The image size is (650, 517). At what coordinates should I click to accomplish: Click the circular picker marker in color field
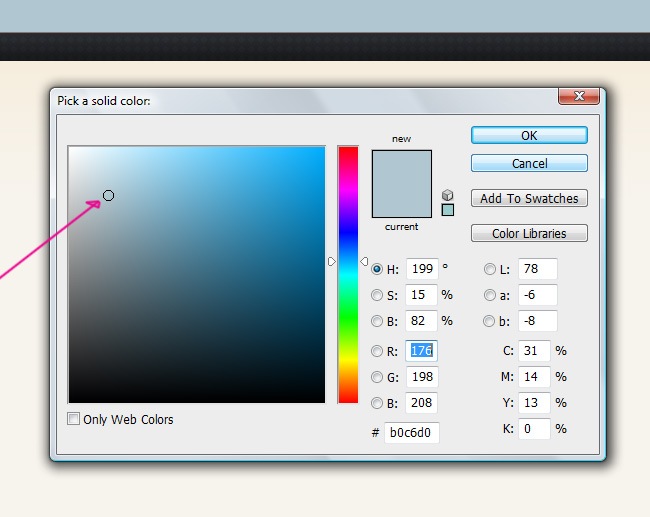click(x=108, y=195)
